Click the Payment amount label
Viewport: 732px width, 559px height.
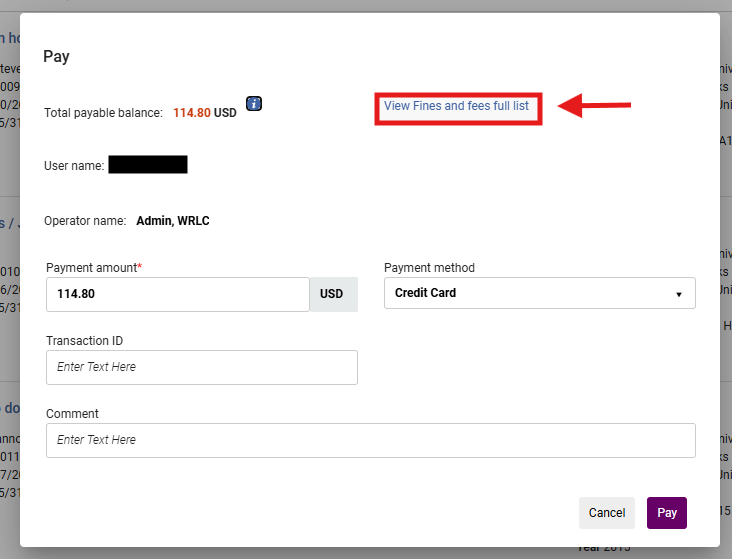pos(94,268)
